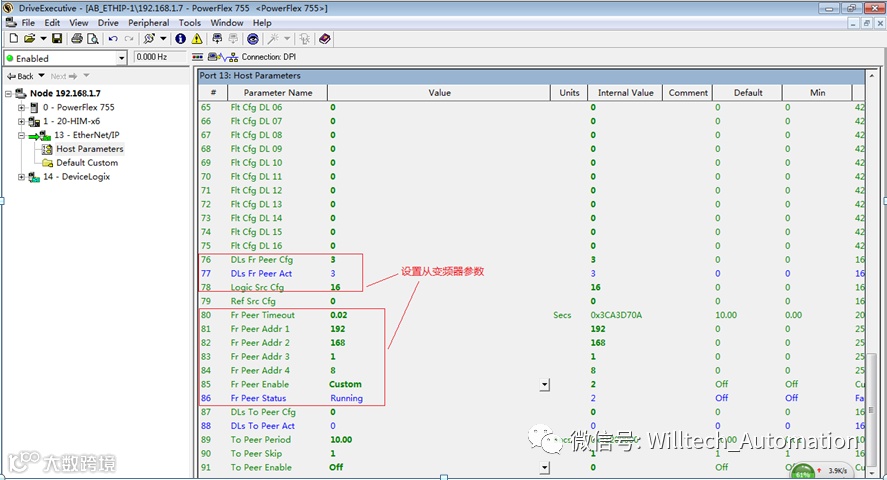This screenshot has width=887, height=480.
Task: Open the Peripheral menu
Action: 148,23
